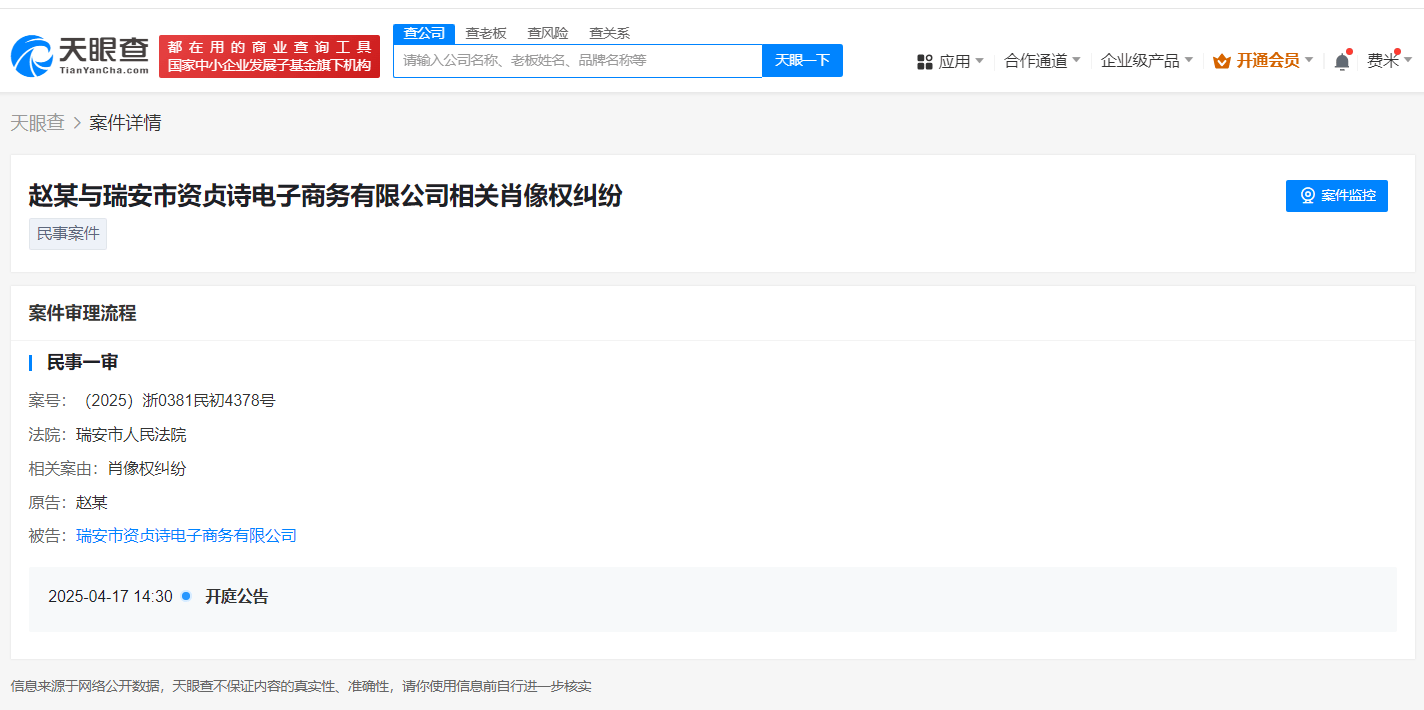Select the 查公司 search tab
This screenshot has height=710, width=1424.
point(424,33)
